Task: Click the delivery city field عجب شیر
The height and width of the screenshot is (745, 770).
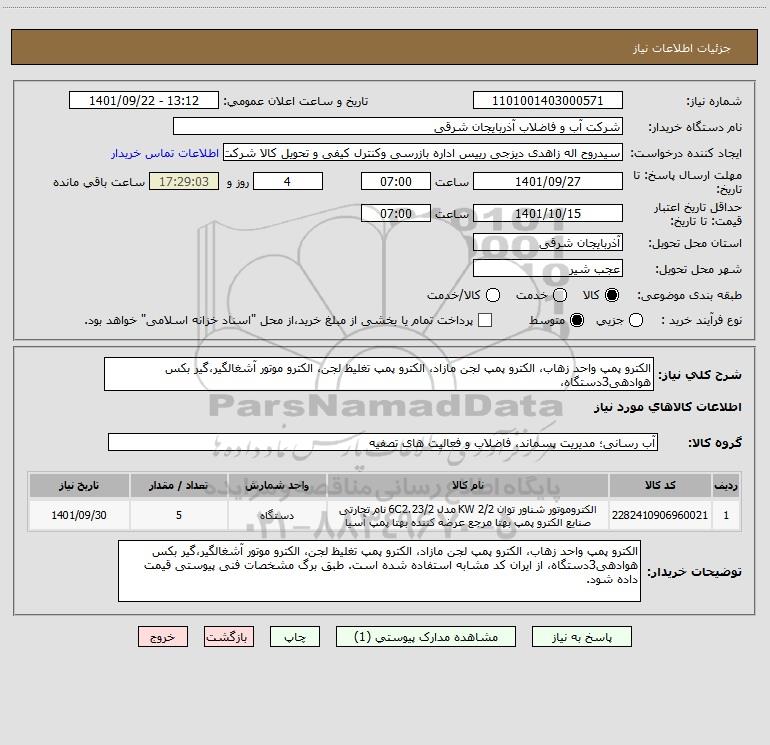Action: (548, 269)
